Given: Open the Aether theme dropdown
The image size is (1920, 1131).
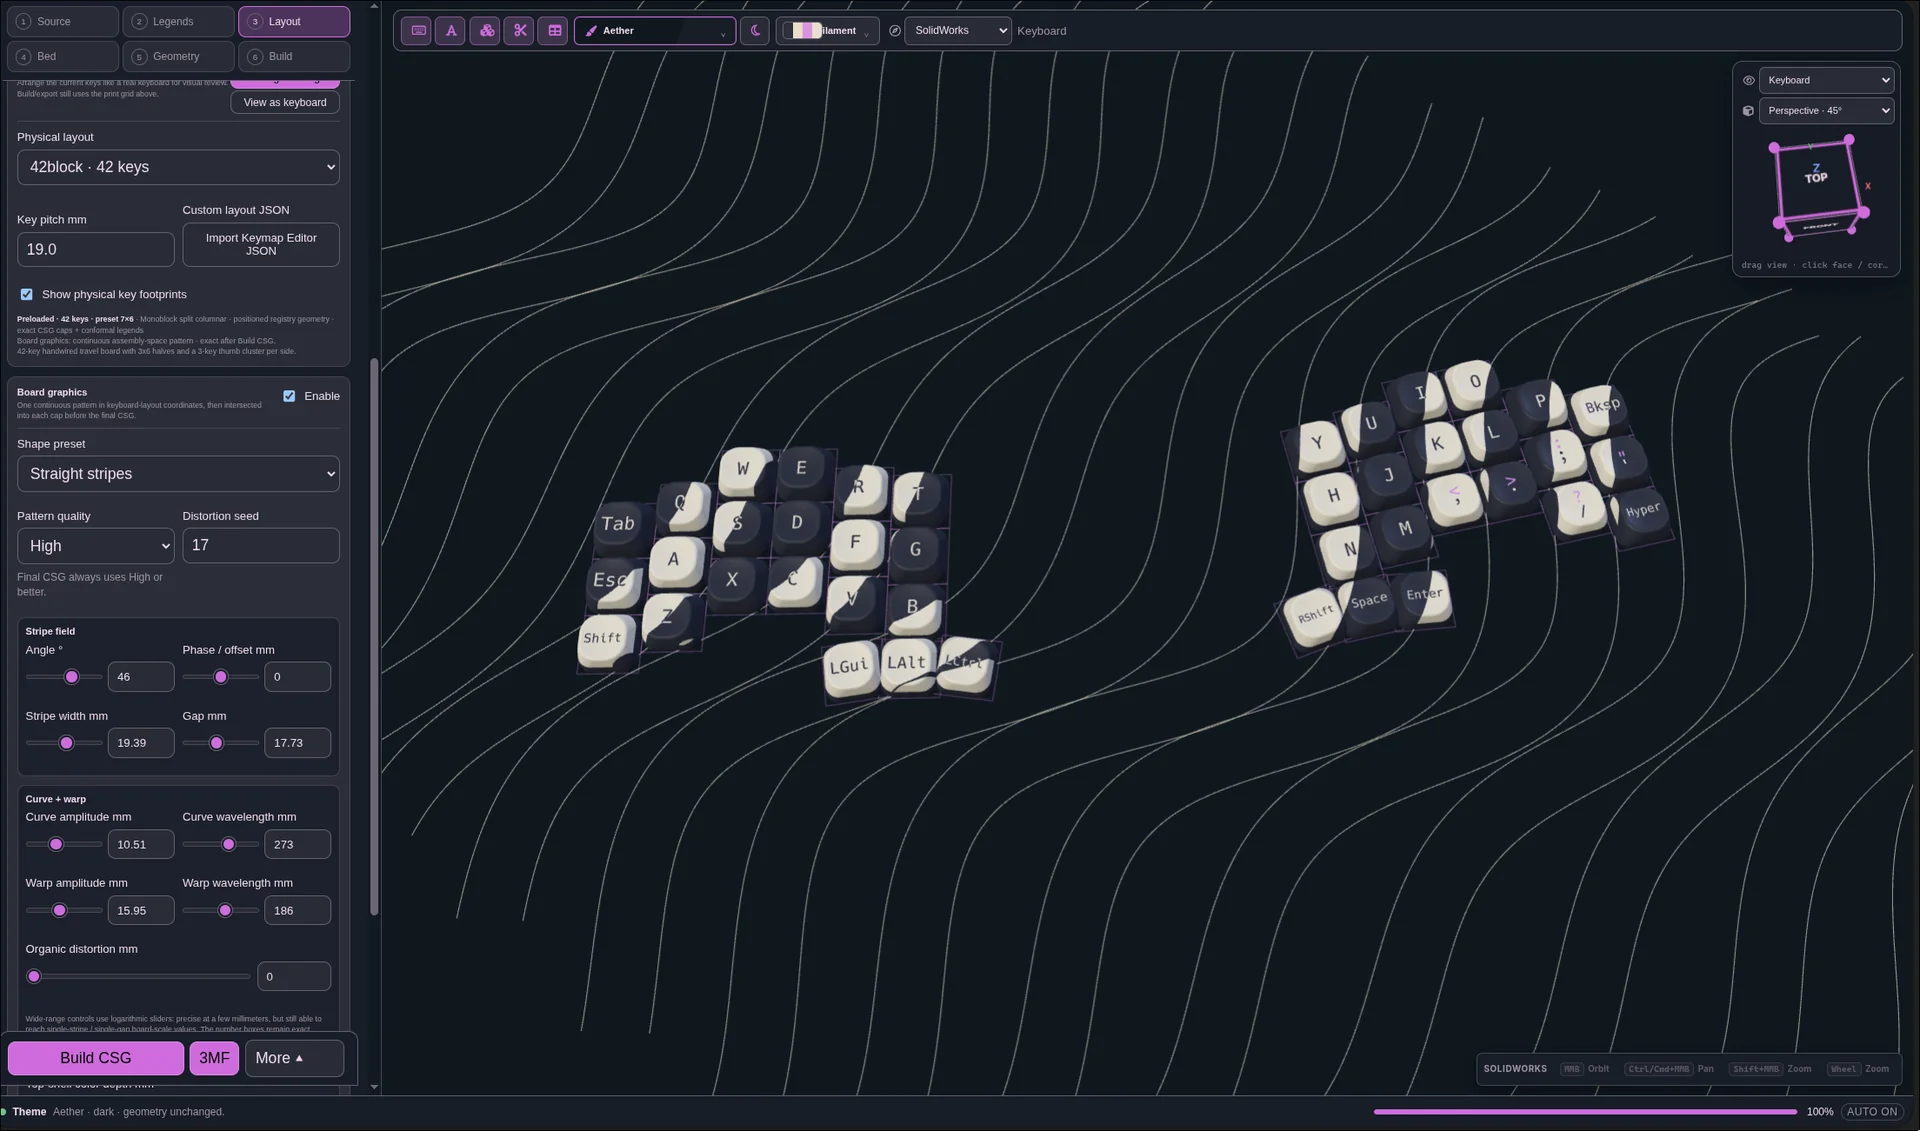Looking at the screenshot, I should tap(655, 31).
